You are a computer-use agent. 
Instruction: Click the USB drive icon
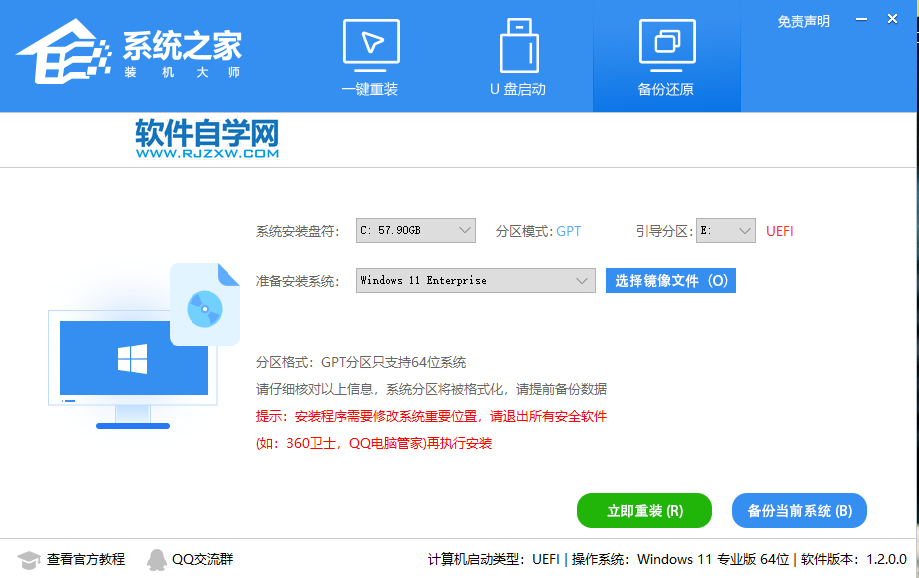pyautogui.click(x=519, y=46)
